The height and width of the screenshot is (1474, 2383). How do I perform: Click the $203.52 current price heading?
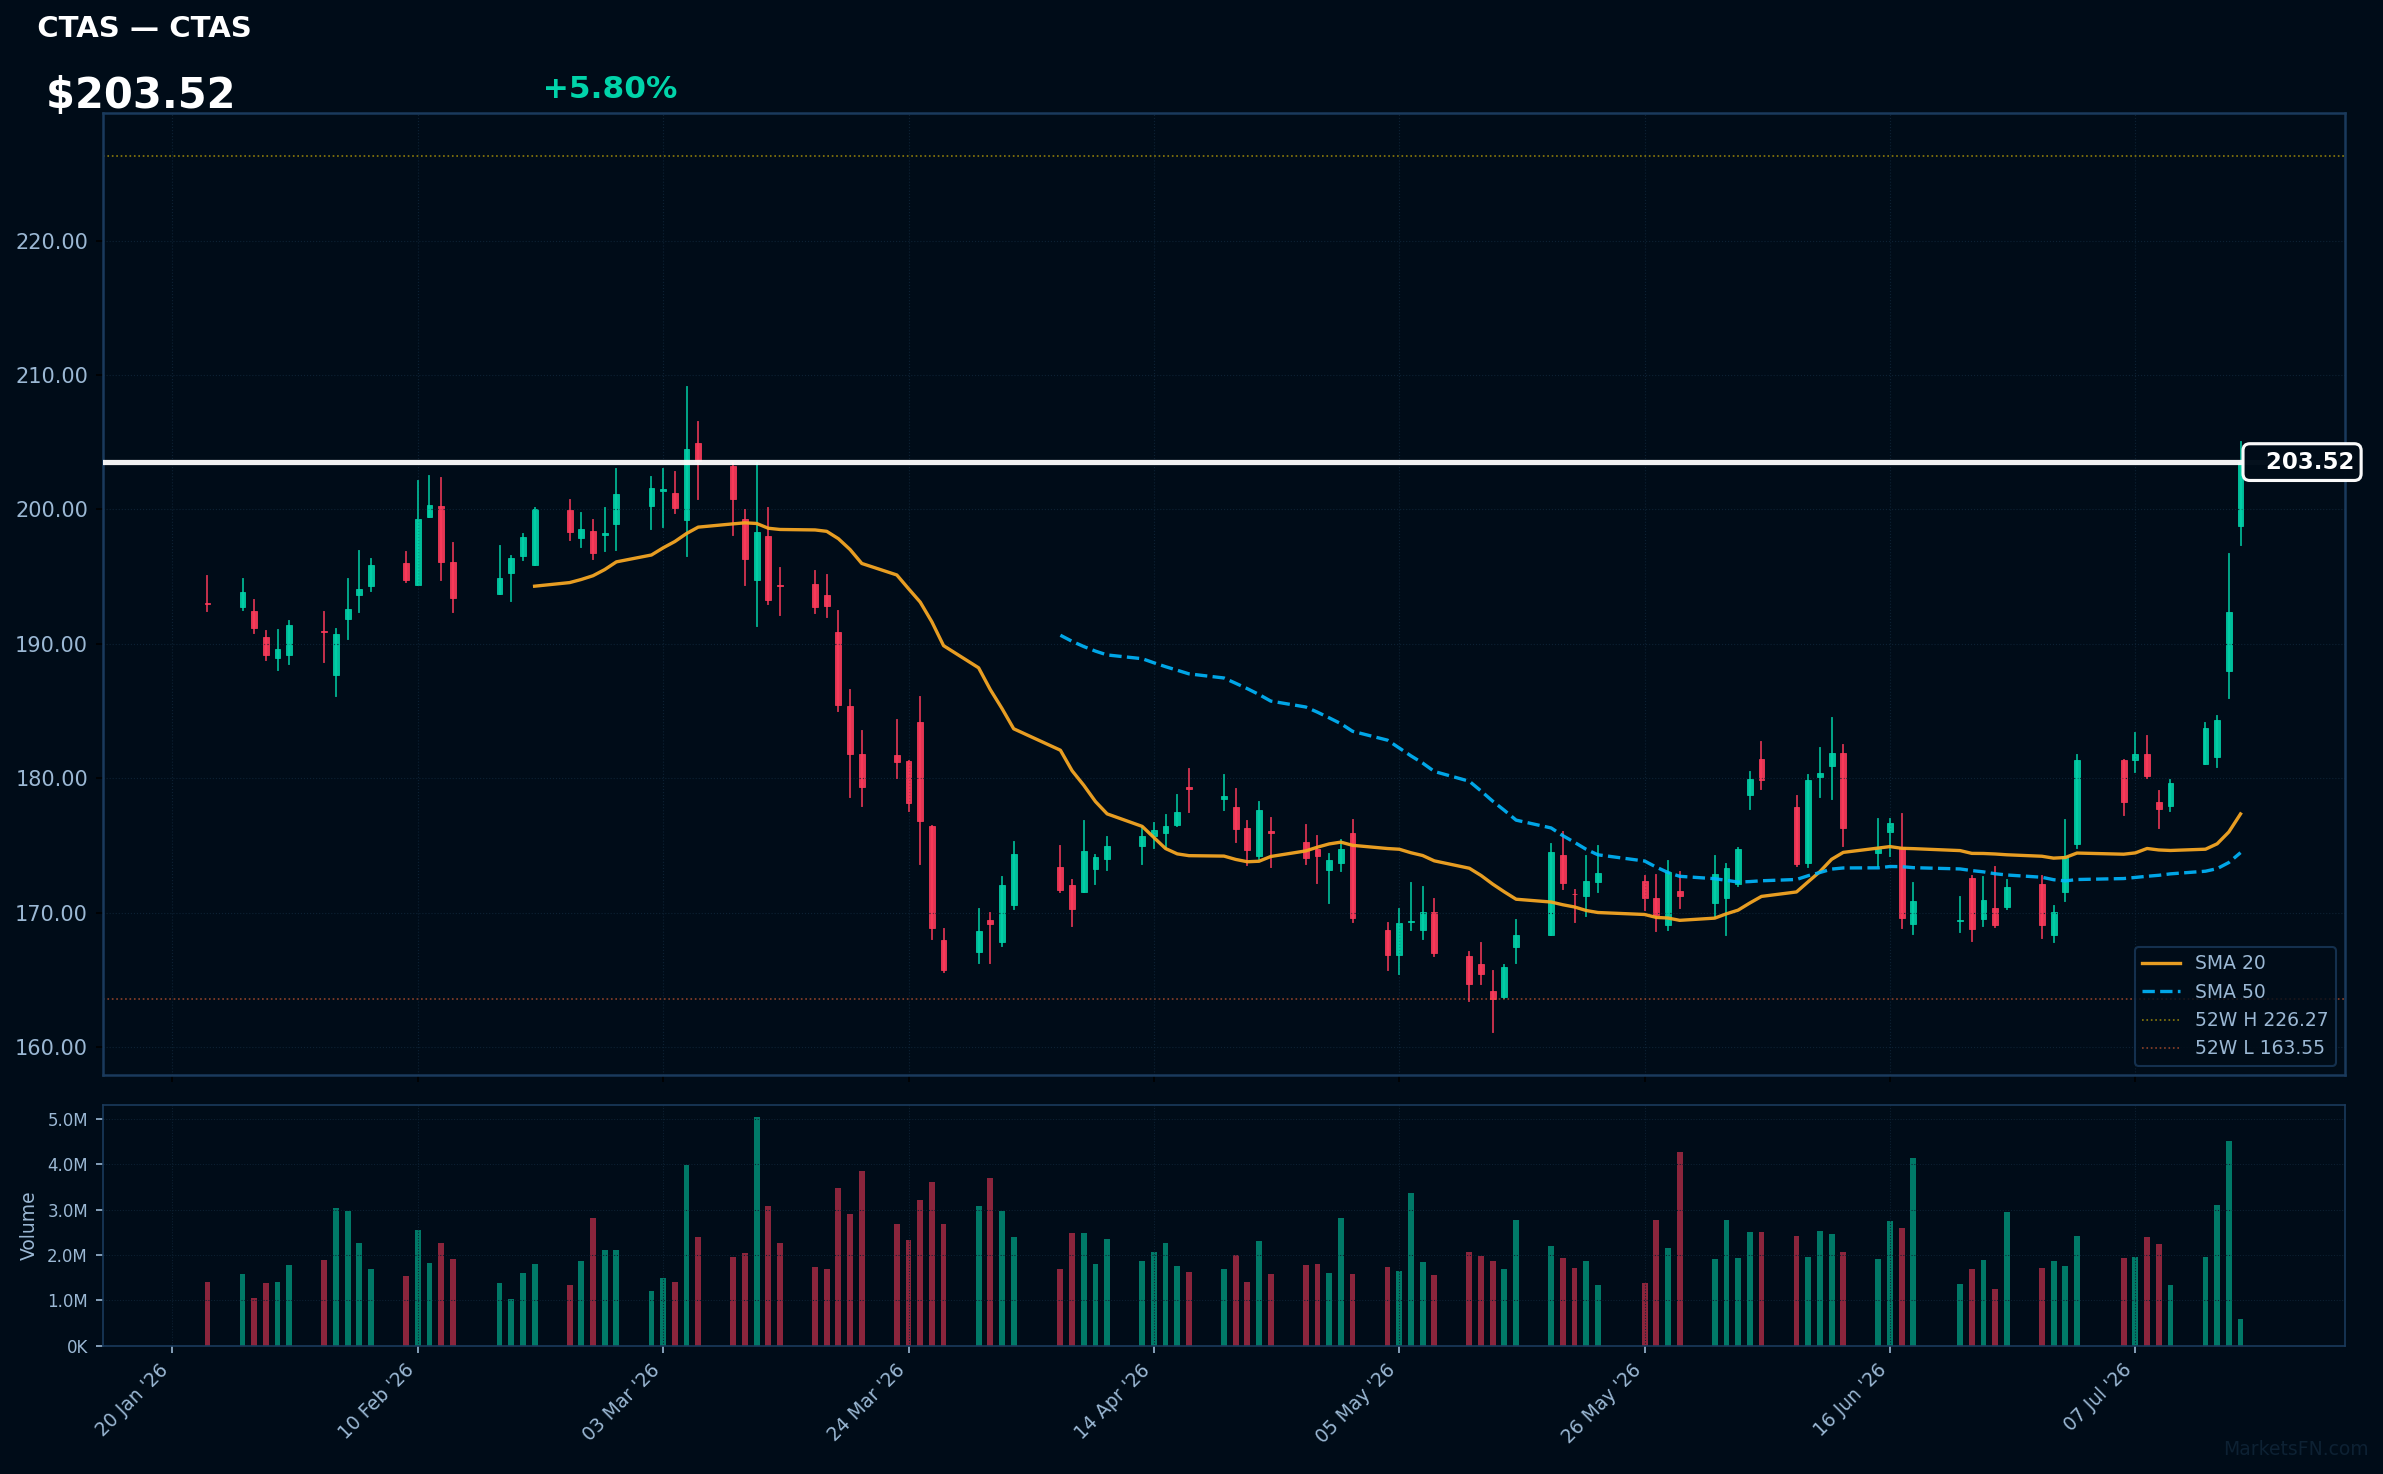(x=140, y=94)
